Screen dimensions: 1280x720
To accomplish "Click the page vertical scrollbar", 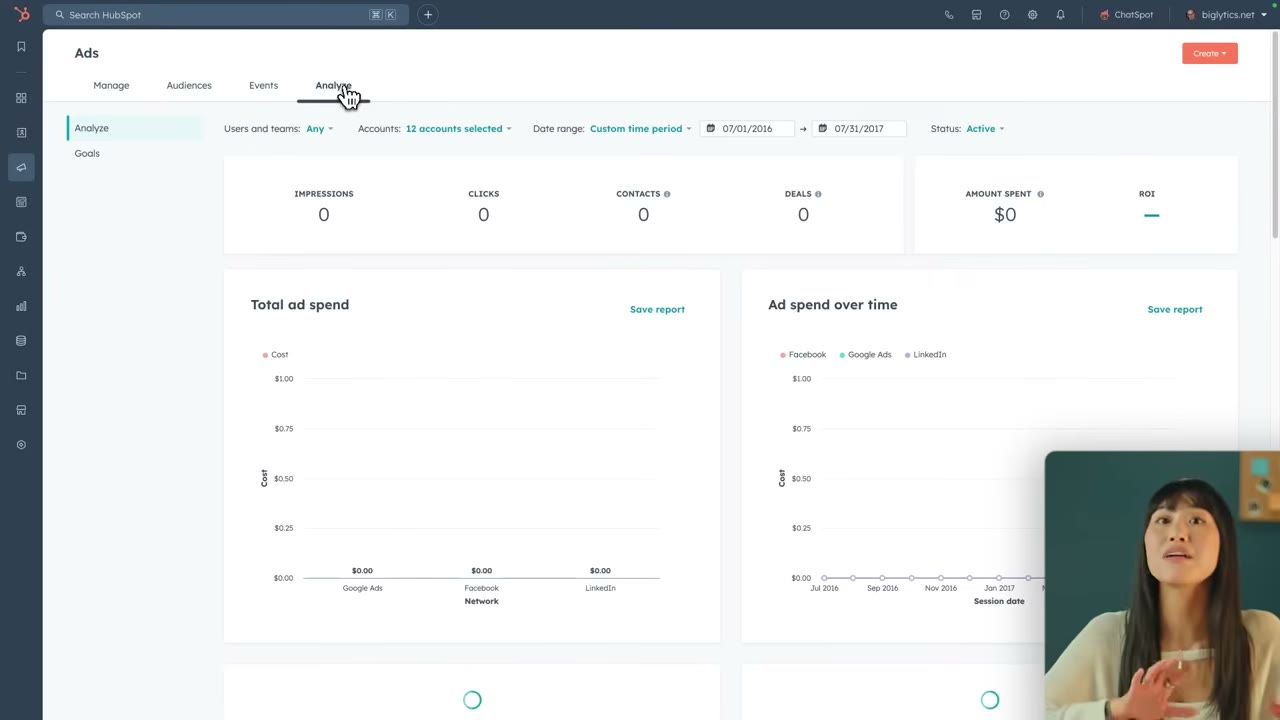I will click(x=1275, y=135).
